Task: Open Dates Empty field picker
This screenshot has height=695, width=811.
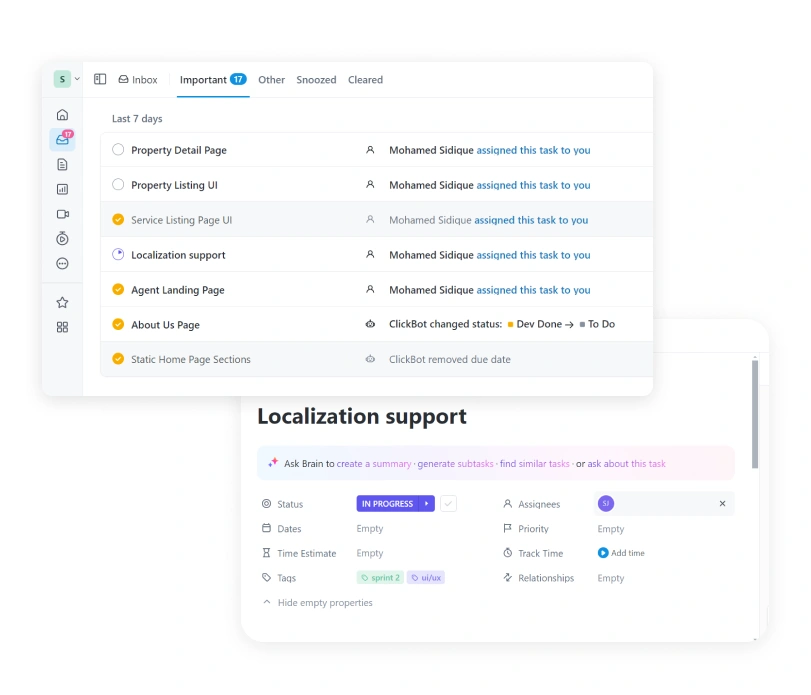Action: click(370, 528)
